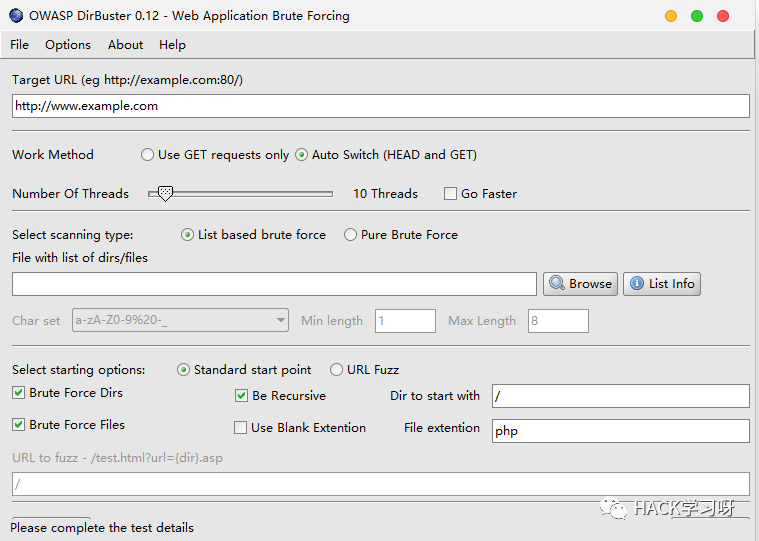
Task: Click the 'Select scanning type:' label
Action: coord(73,235)
